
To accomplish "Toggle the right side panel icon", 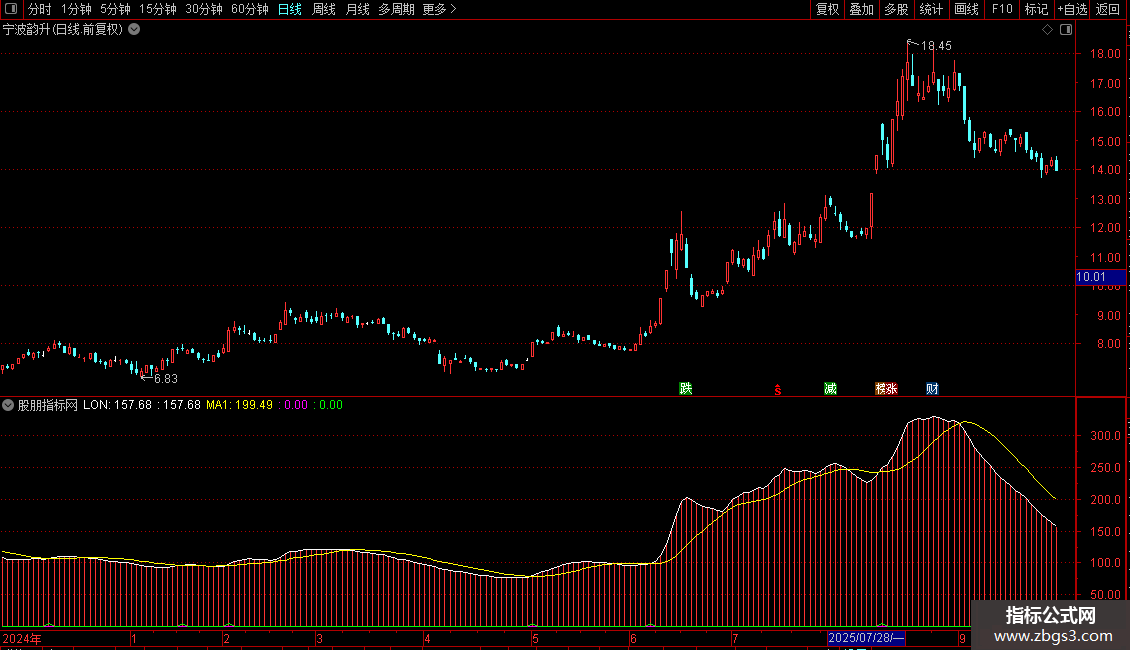I will 1065,30.
